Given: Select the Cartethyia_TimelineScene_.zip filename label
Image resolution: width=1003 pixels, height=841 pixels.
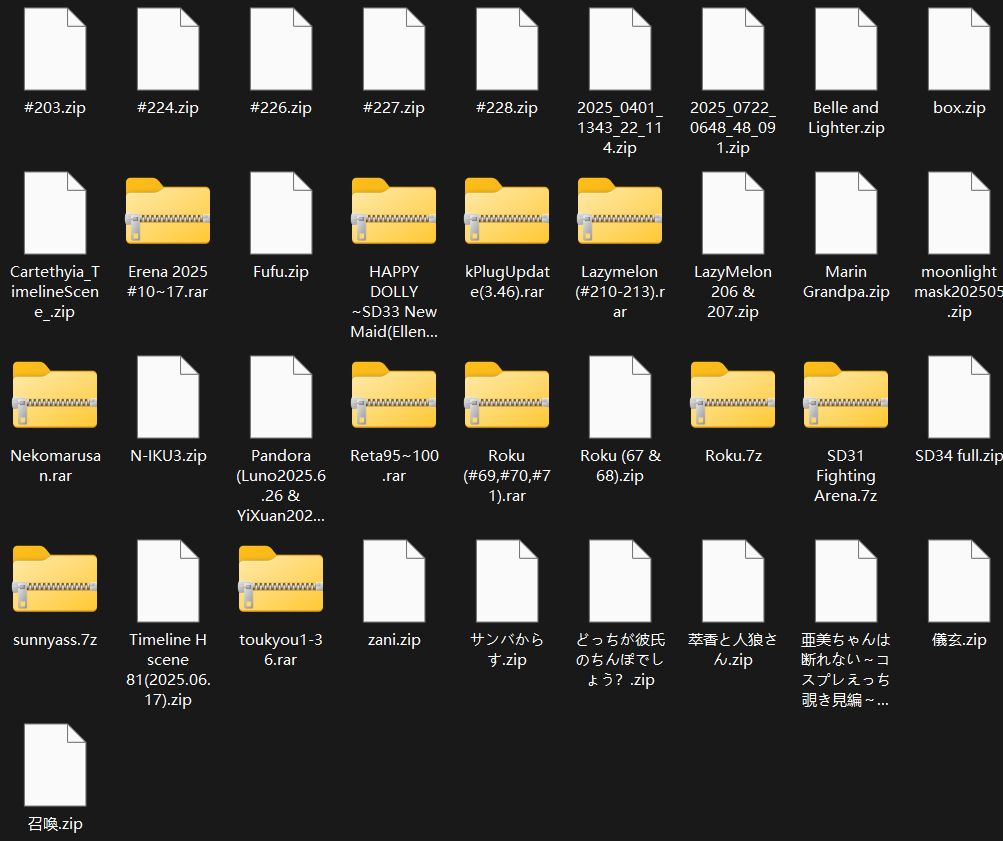Looking at the screenshot, I should [55, 292].
